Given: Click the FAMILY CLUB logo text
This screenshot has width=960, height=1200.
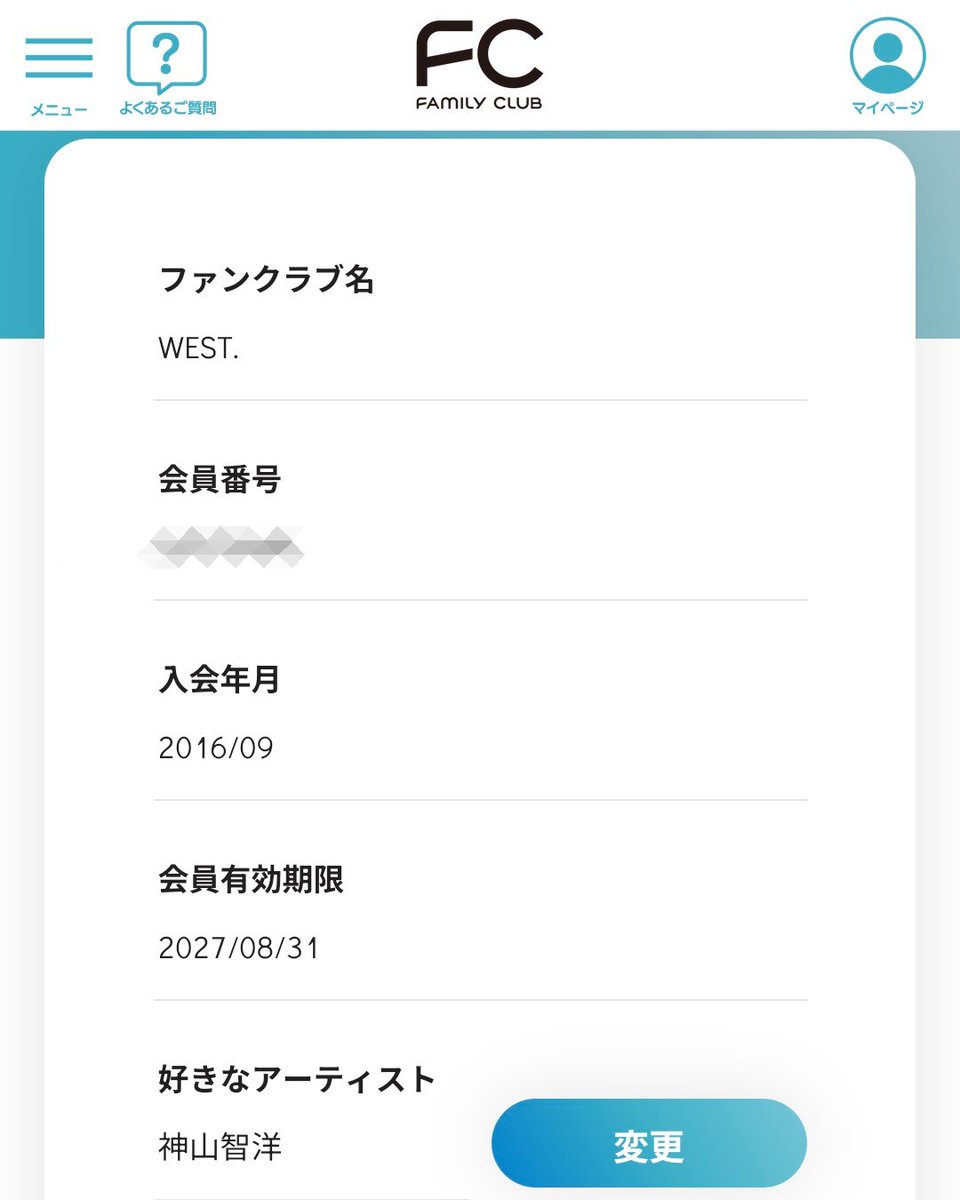Looking at the screenshot, I should (x=480, y=102).
